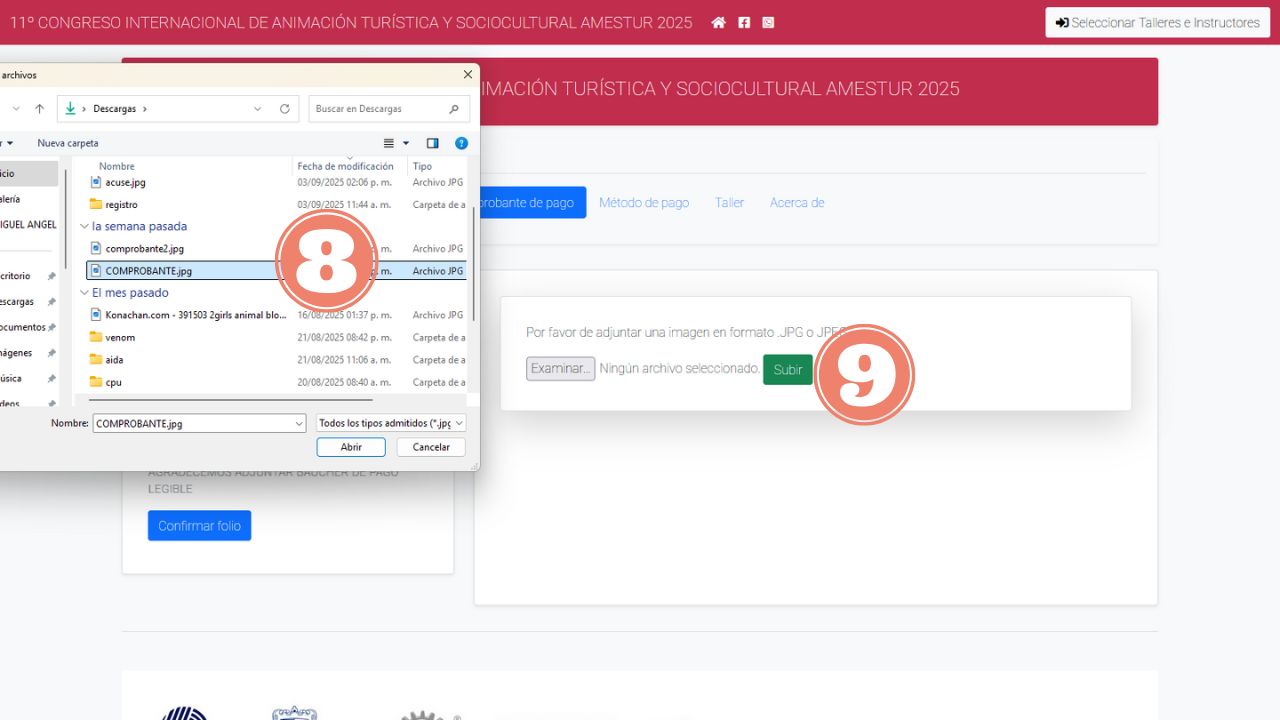Select the comprobante2.jpg file
The width and height of the screenshot is (1280, 720).
[x=144, y=249]
